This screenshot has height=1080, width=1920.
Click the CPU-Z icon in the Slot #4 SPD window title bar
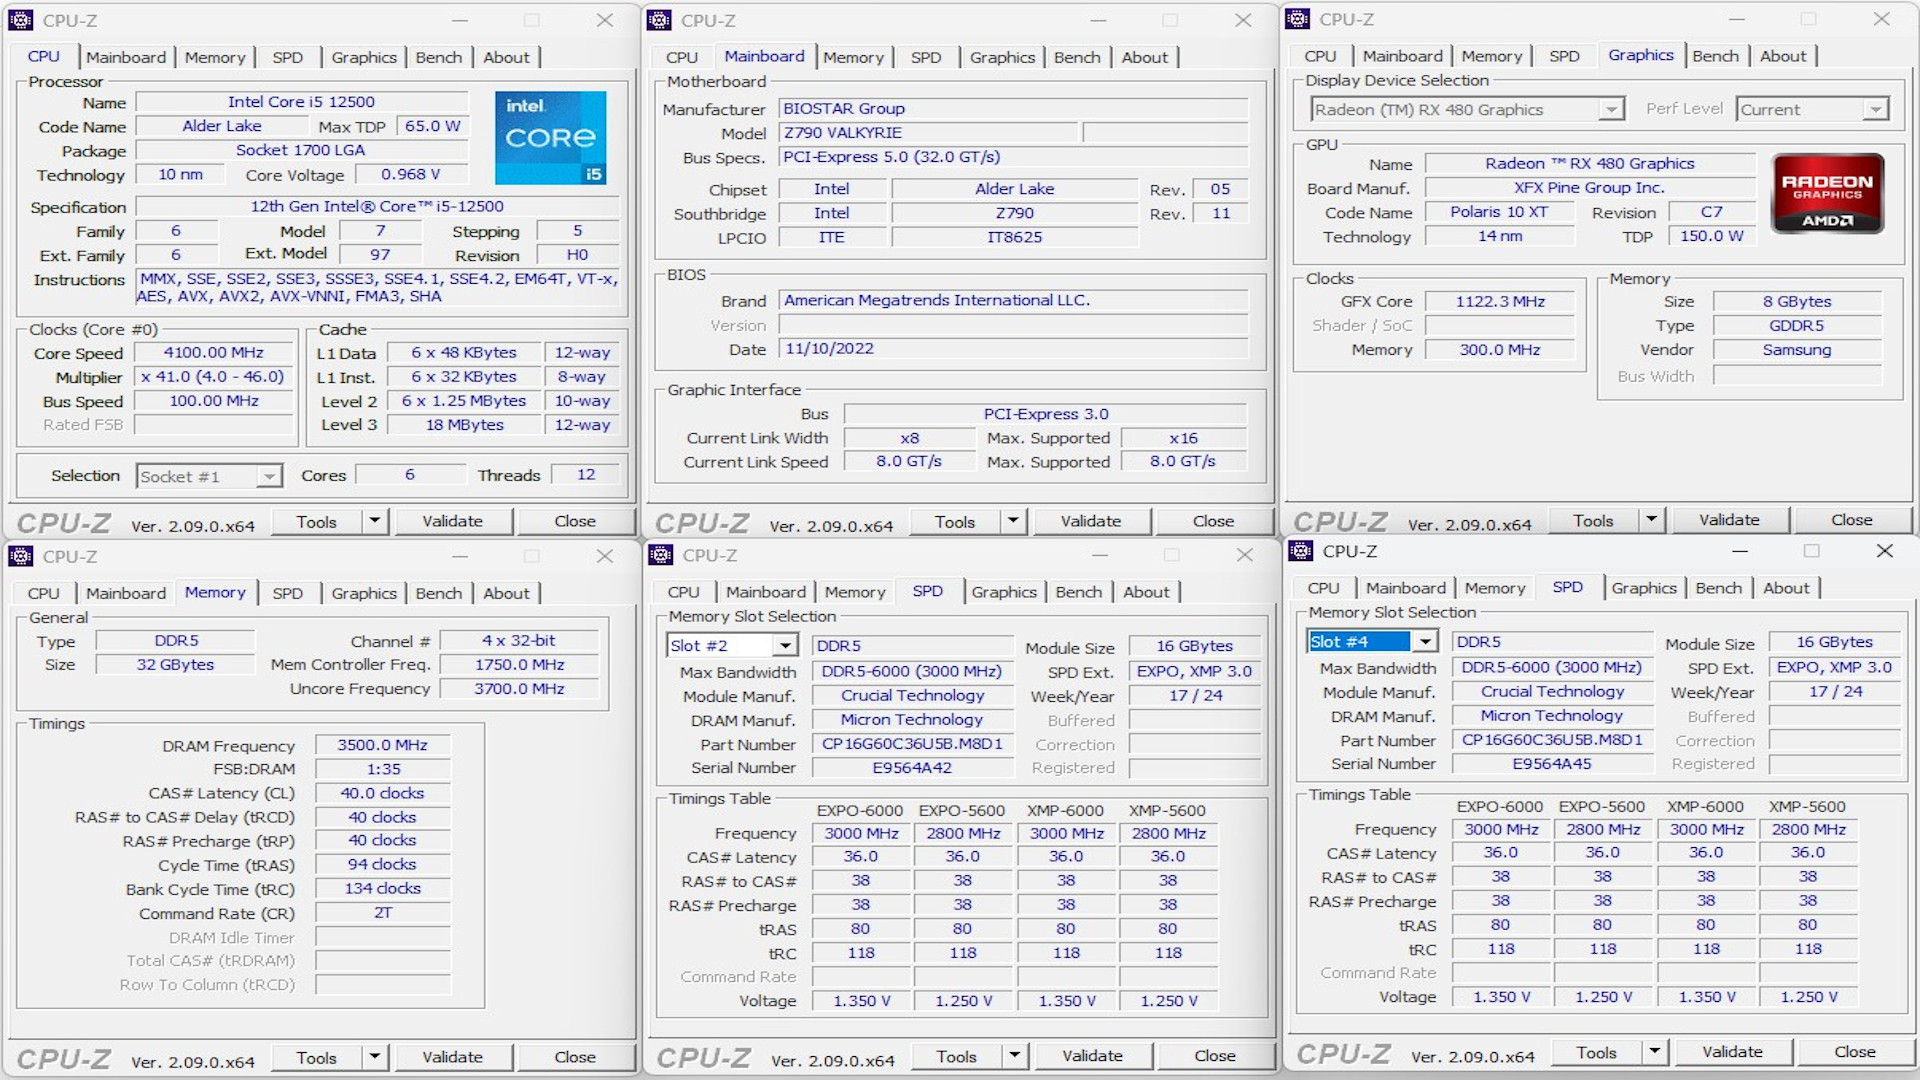pyautogui.click(x=1301, y=551)
